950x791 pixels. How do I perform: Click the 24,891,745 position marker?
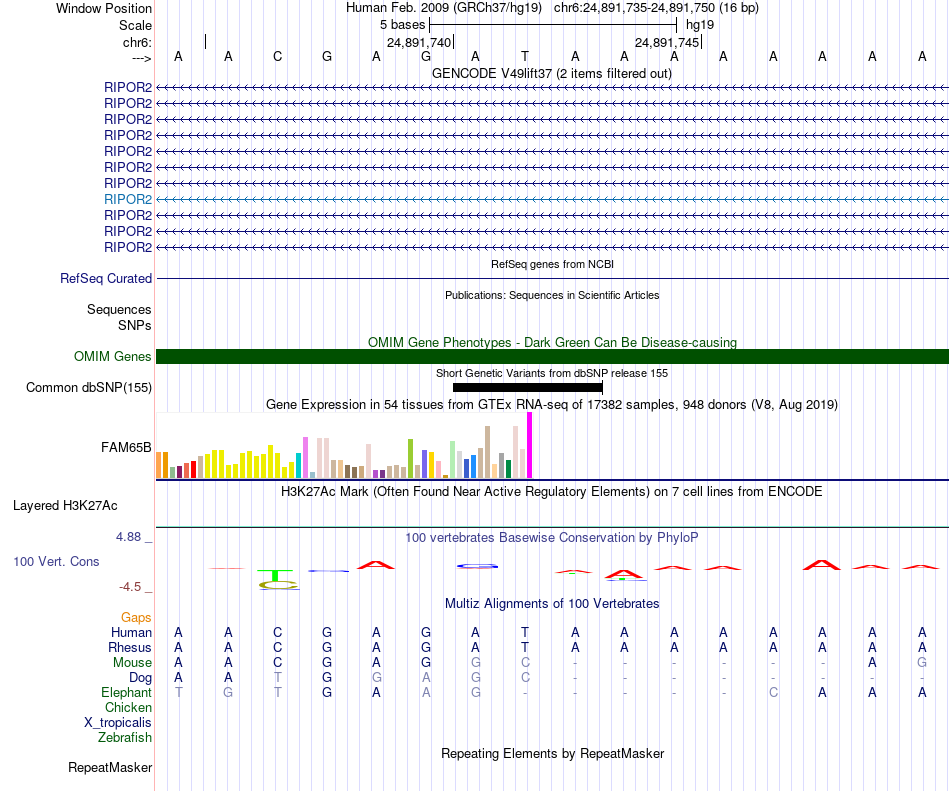[667, 42]
